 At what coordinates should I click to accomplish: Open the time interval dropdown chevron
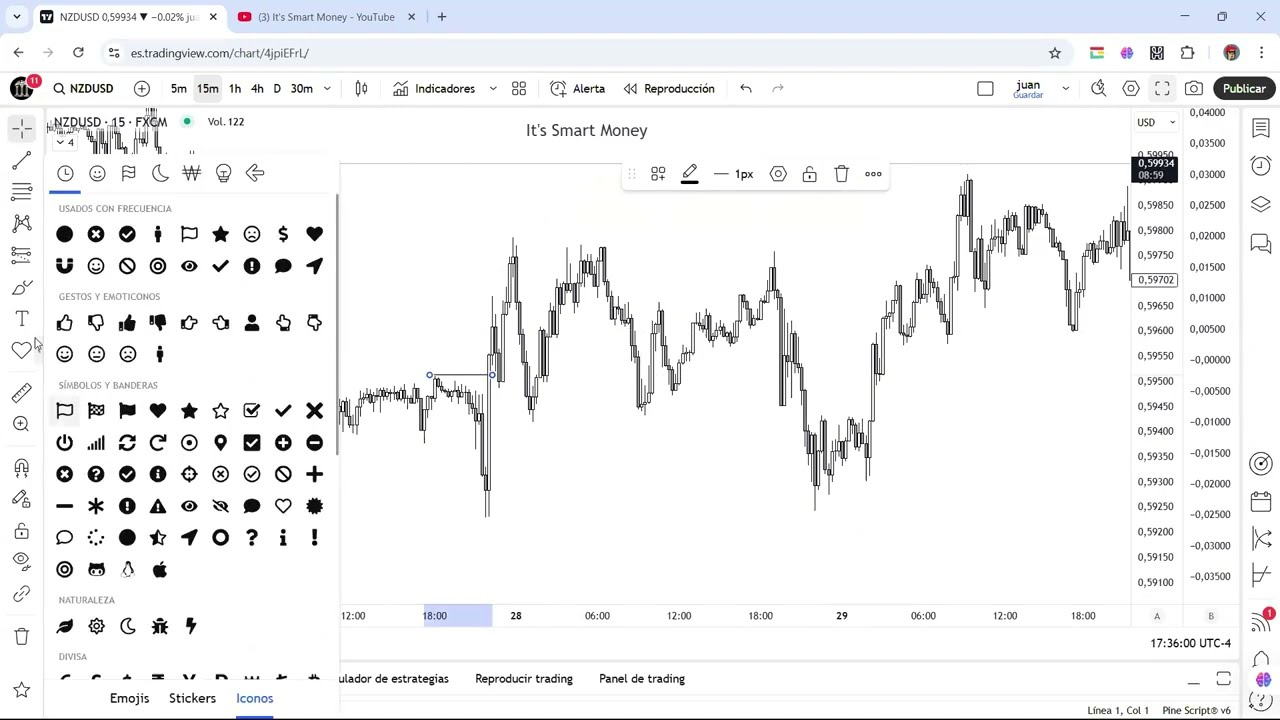[x=327, y=88]
